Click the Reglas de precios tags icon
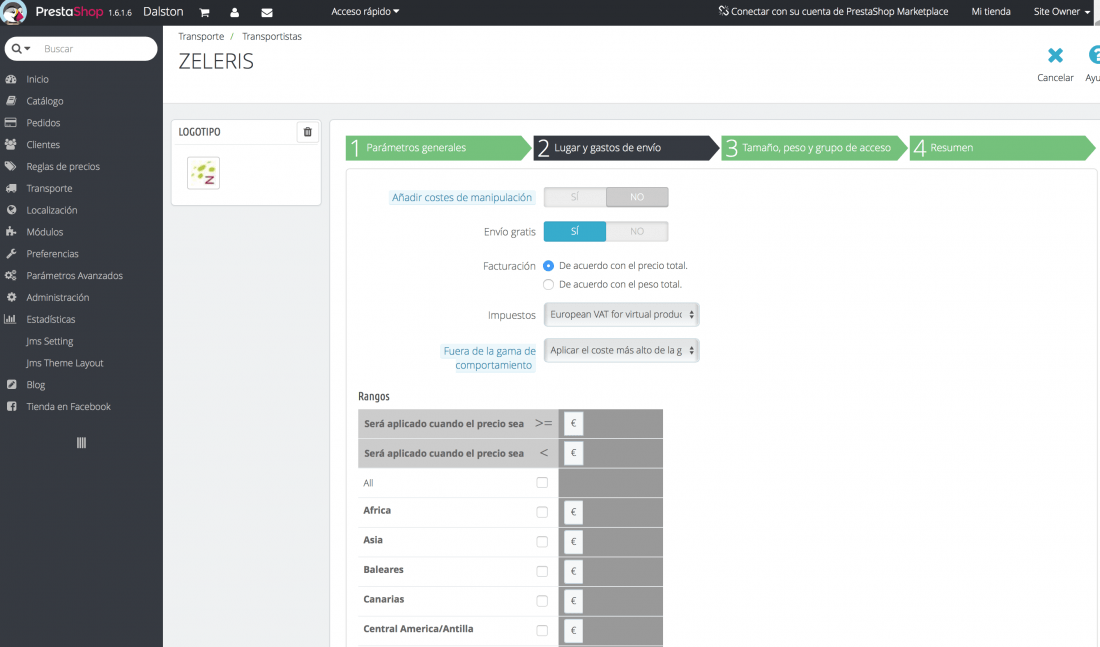Screen dimensions: 1100x647 [11, 166]
